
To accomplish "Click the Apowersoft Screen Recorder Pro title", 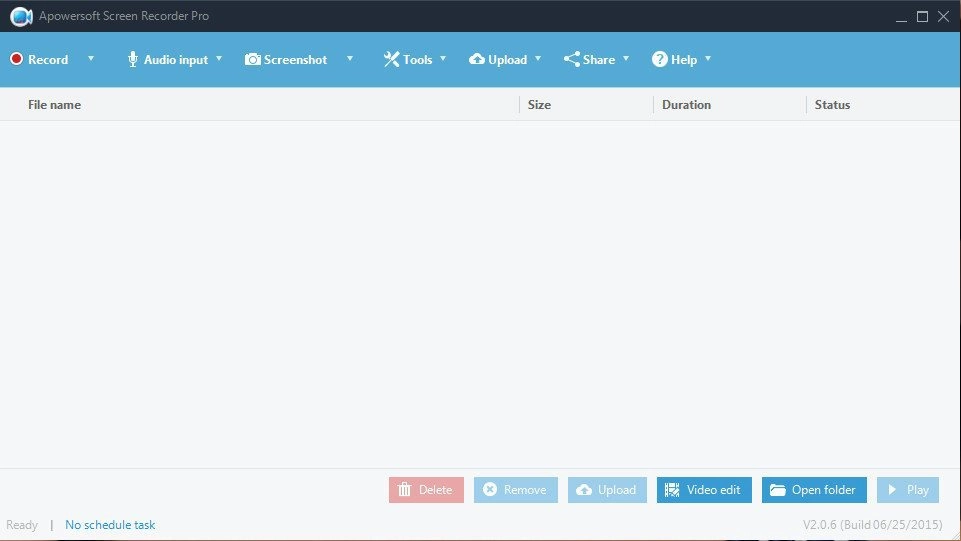I will pos(124,16).
